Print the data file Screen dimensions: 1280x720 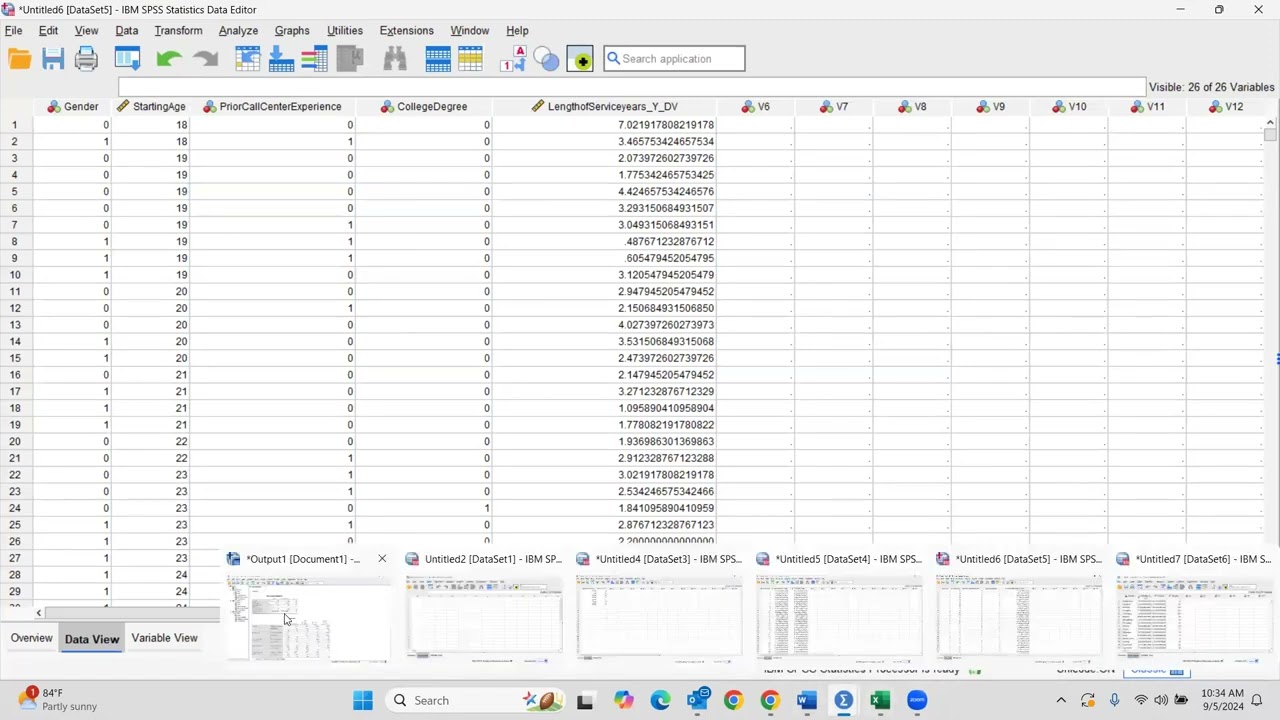pyautogui.click(x=87, y=59)
